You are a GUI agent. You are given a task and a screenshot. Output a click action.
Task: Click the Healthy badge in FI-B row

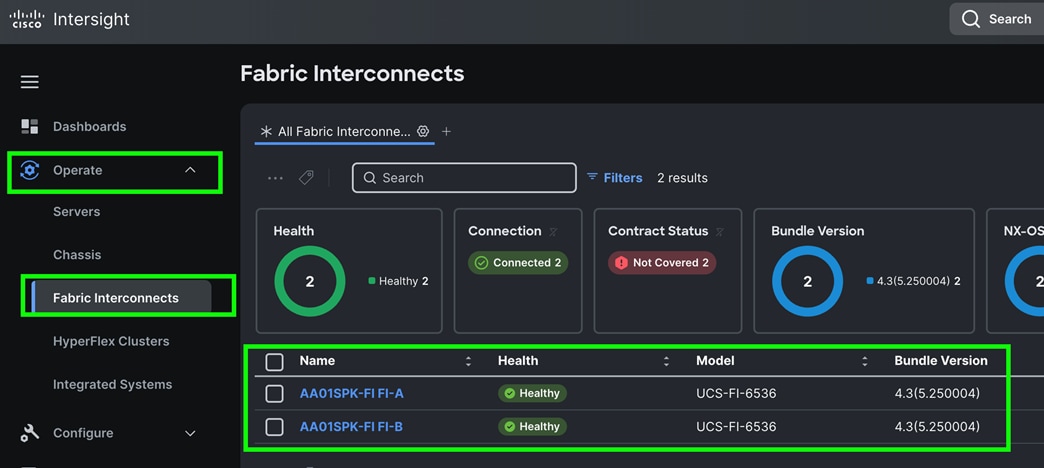(x=532, y=426)
